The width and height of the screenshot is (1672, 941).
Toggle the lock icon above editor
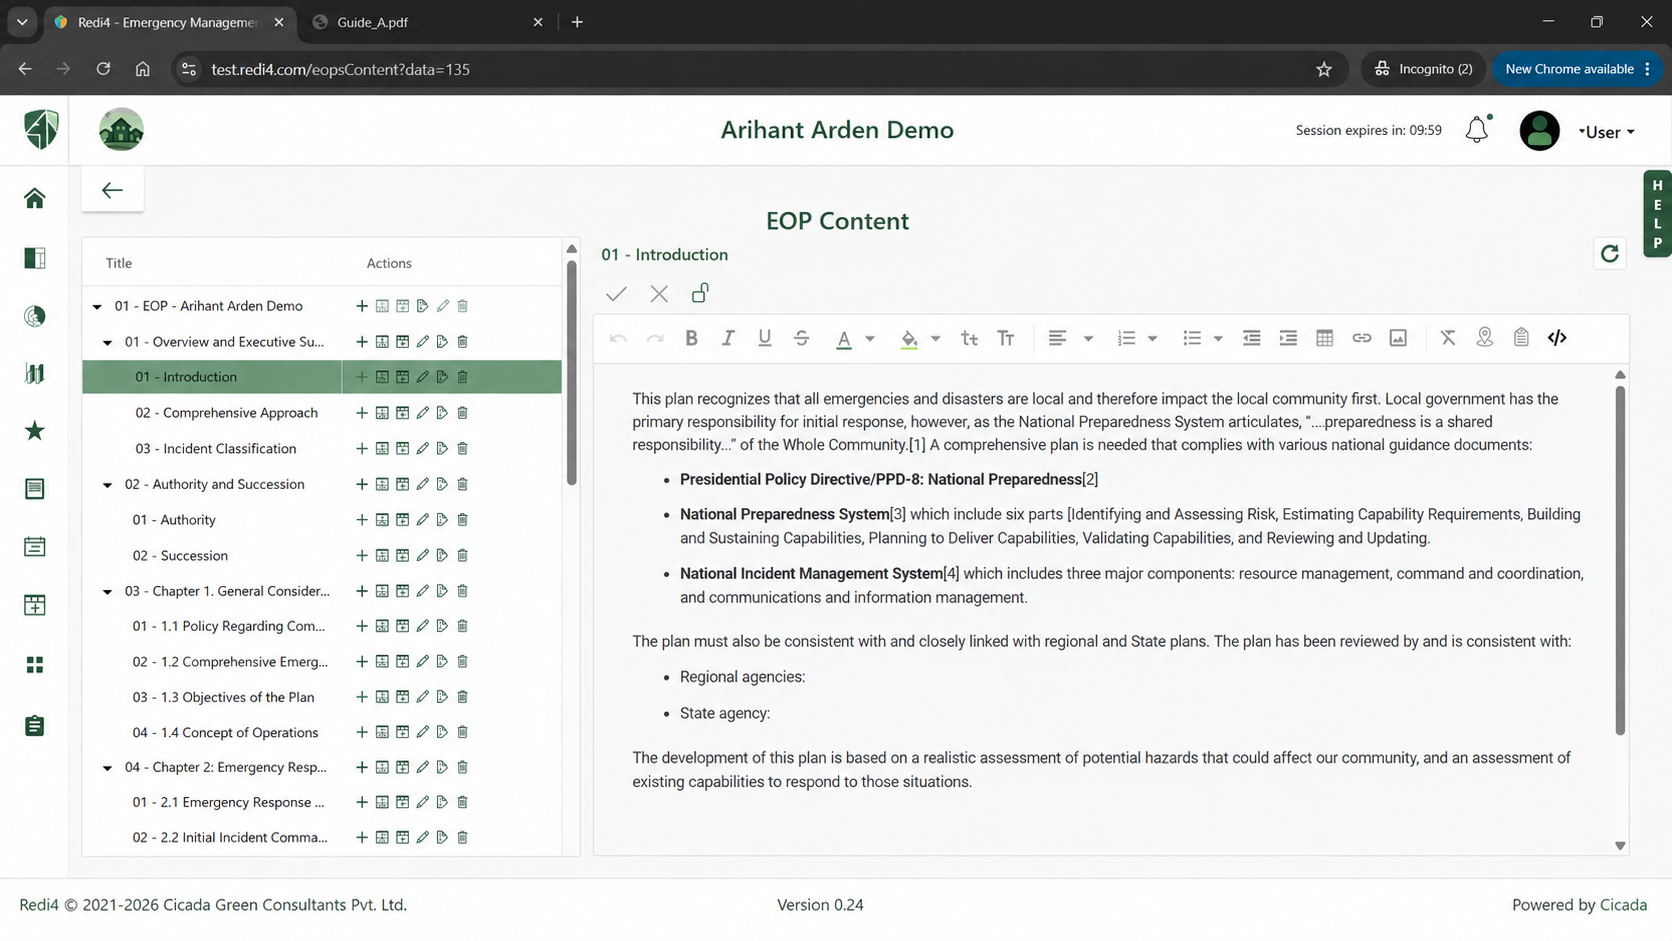(x=700, y=293)
